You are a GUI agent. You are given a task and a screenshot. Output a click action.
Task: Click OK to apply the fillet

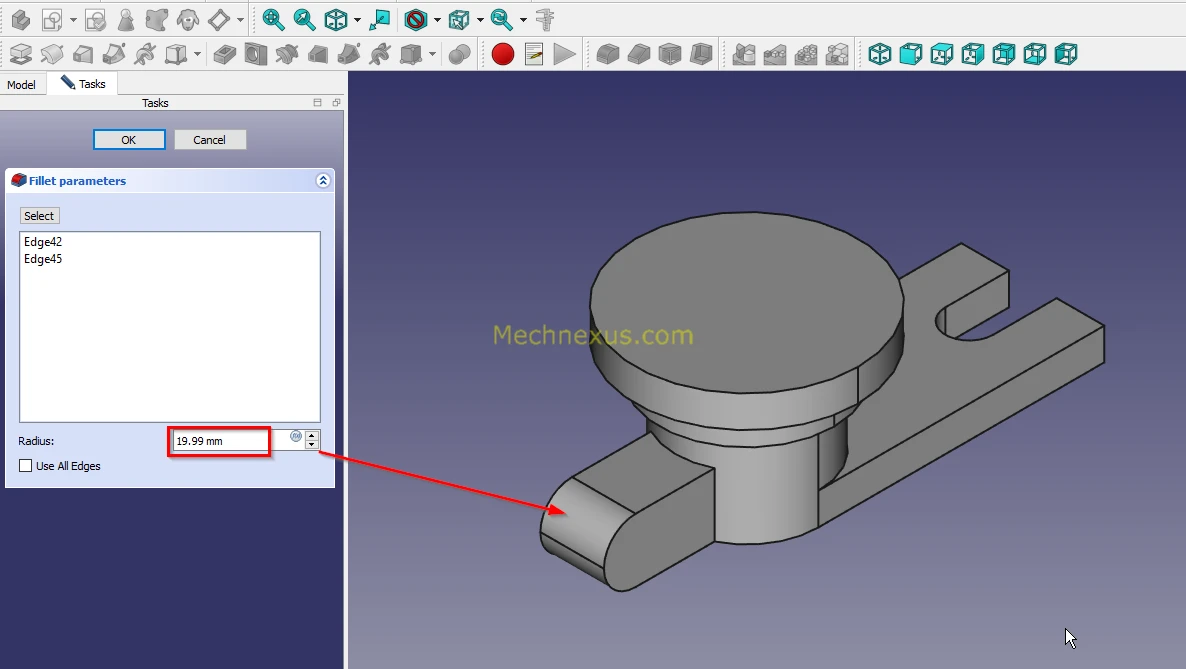[129, 140]
